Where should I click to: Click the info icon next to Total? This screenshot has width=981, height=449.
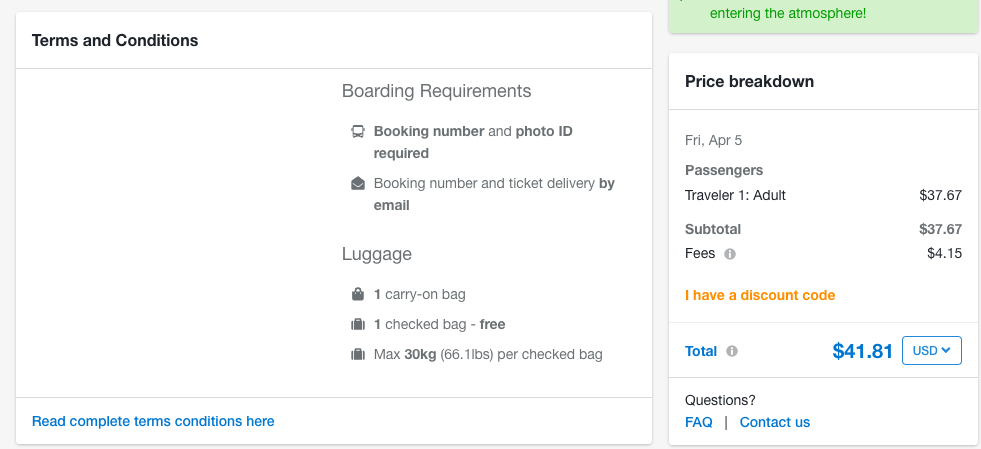click(732, 351)
